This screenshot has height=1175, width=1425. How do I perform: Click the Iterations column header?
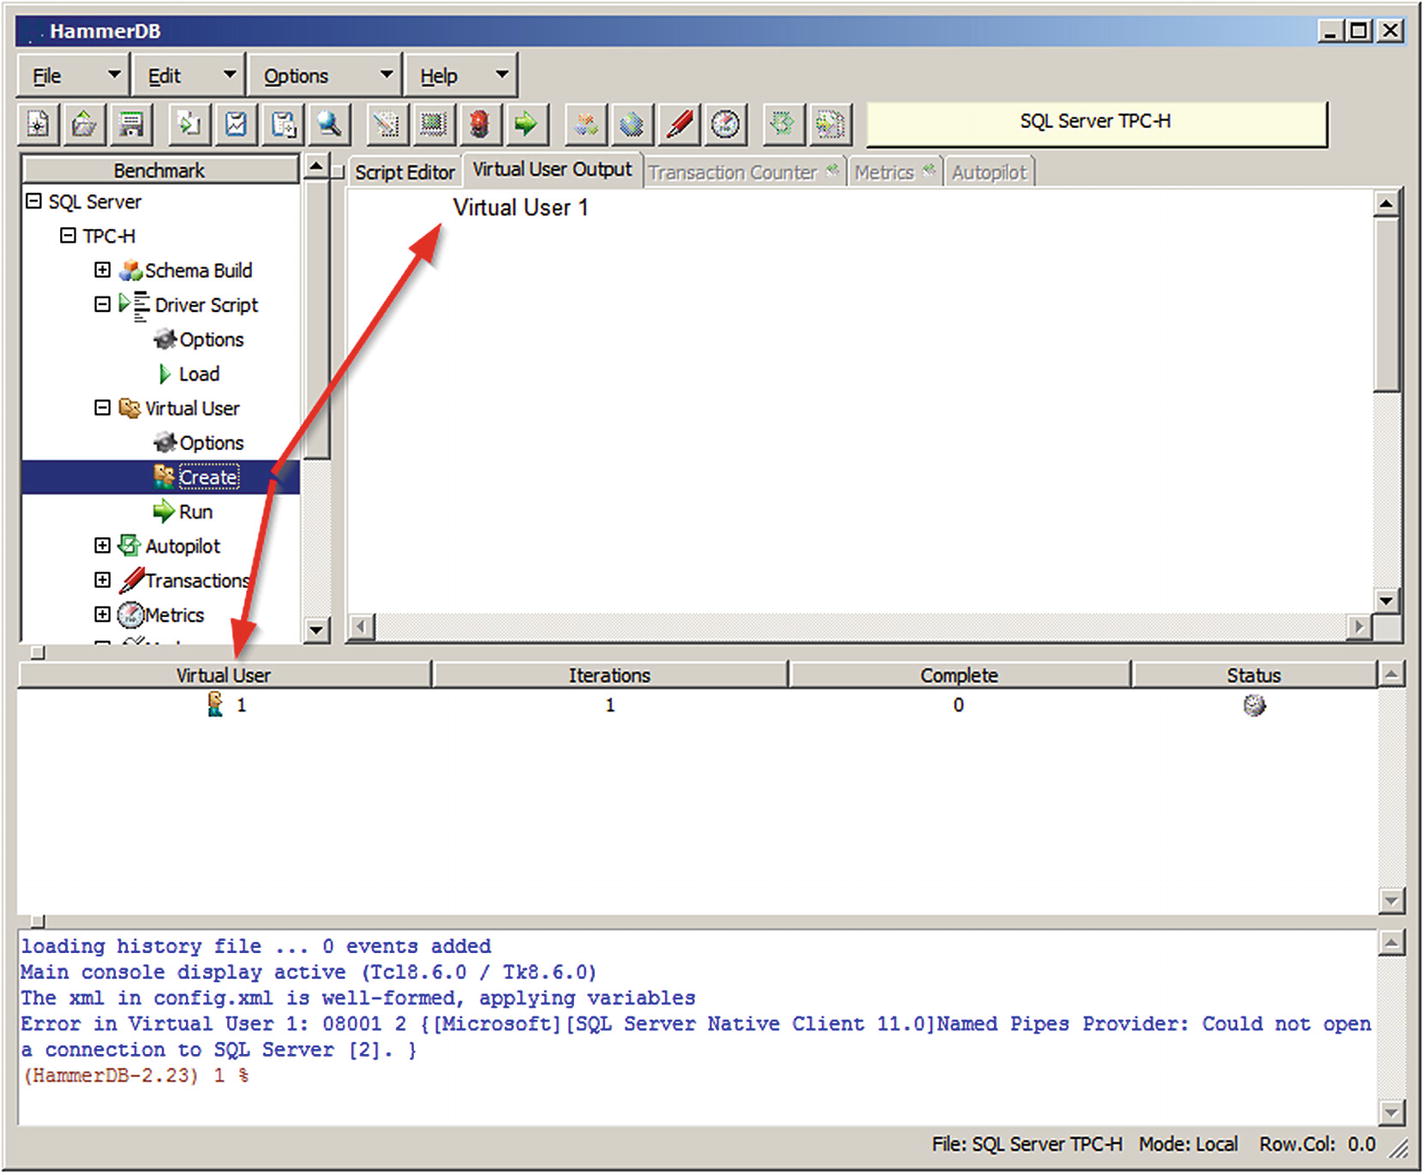coord(610,675)
